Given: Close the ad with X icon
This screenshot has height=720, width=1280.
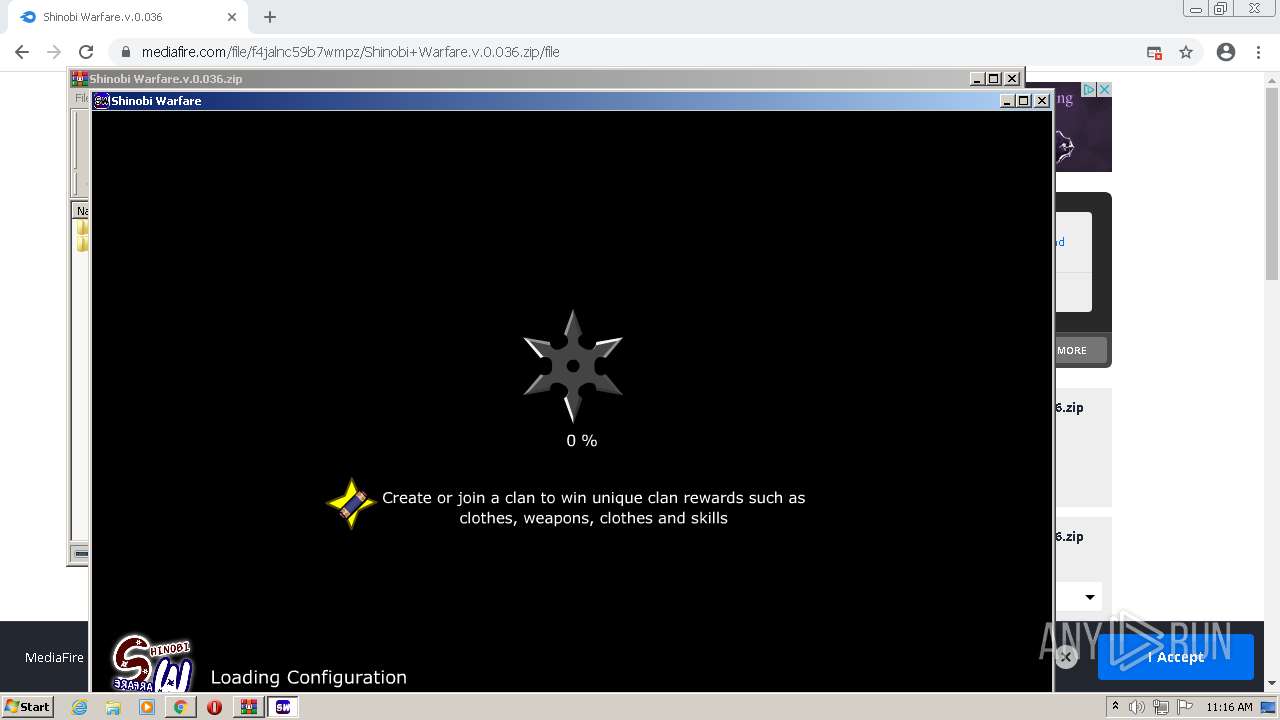Looking at the screenshot, I should (x=1104, y=89).
